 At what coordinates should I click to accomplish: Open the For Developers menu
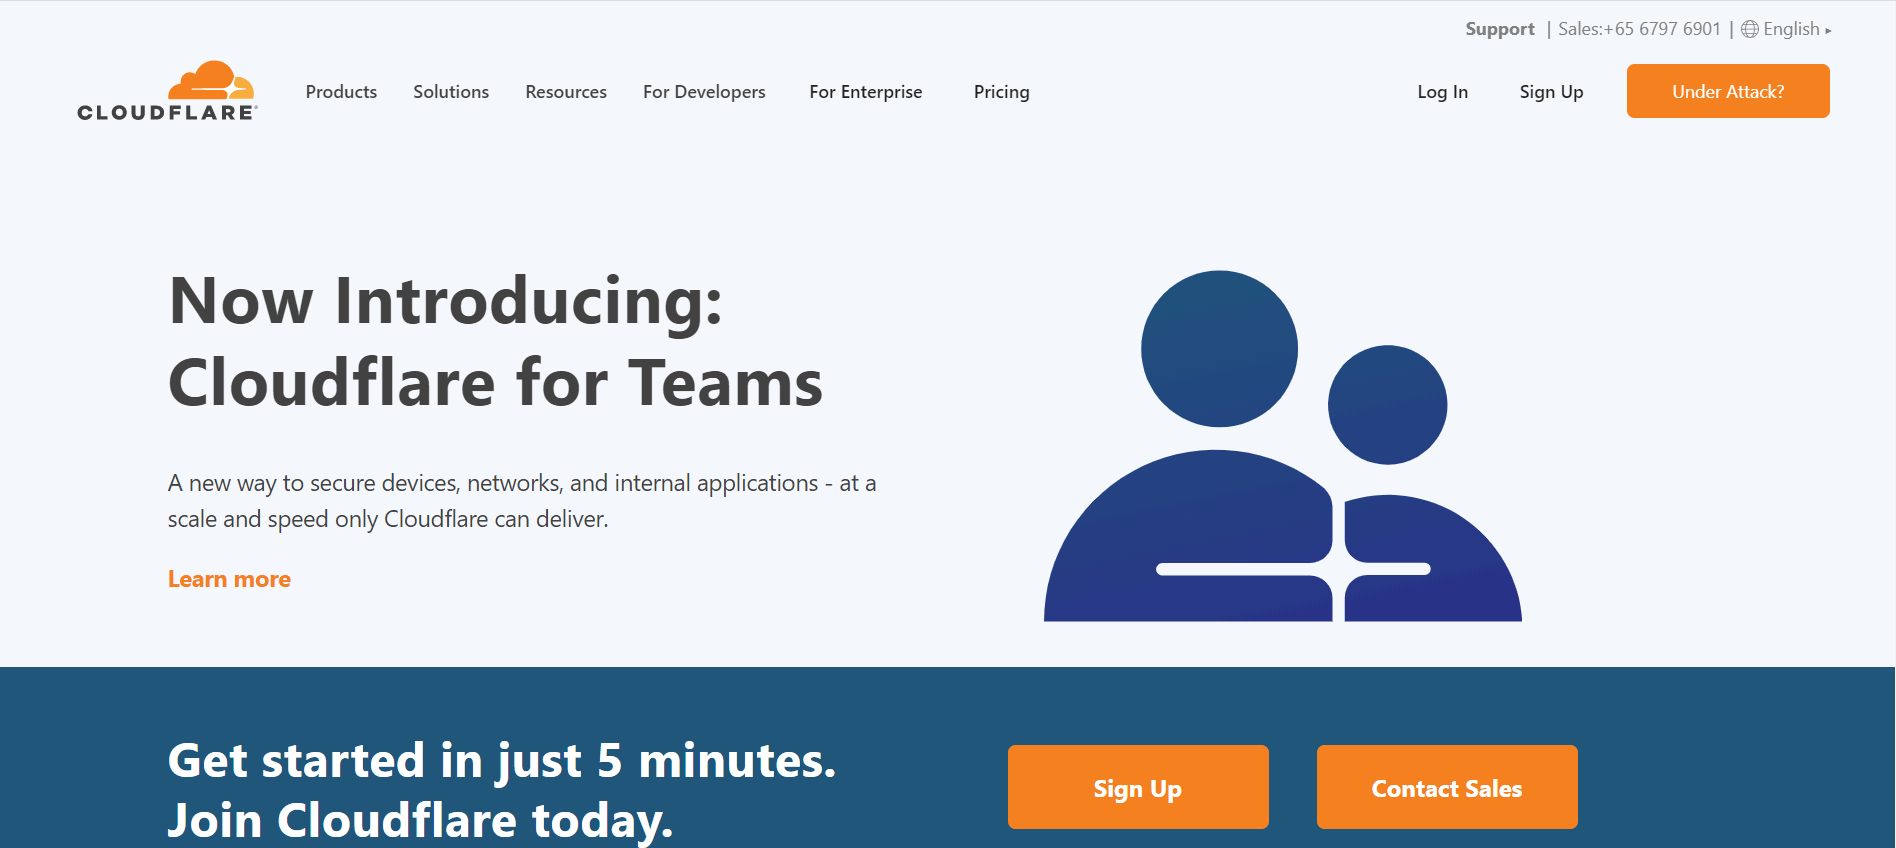(704, 92)
